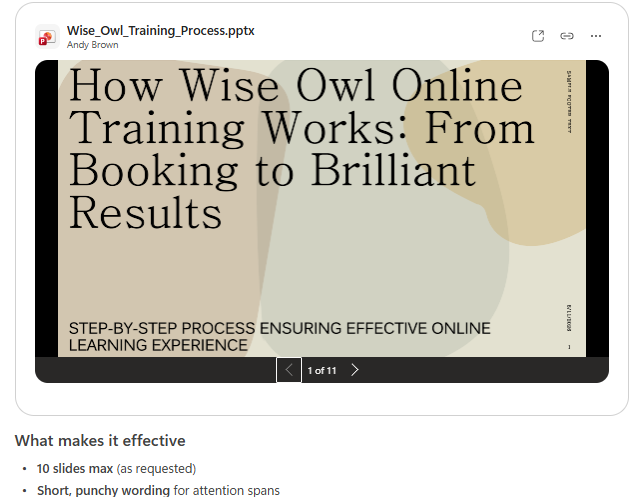The image size is (637, 497).
Task: Click the '10 slides max' bullet text
Action: [x=75, y=469]
